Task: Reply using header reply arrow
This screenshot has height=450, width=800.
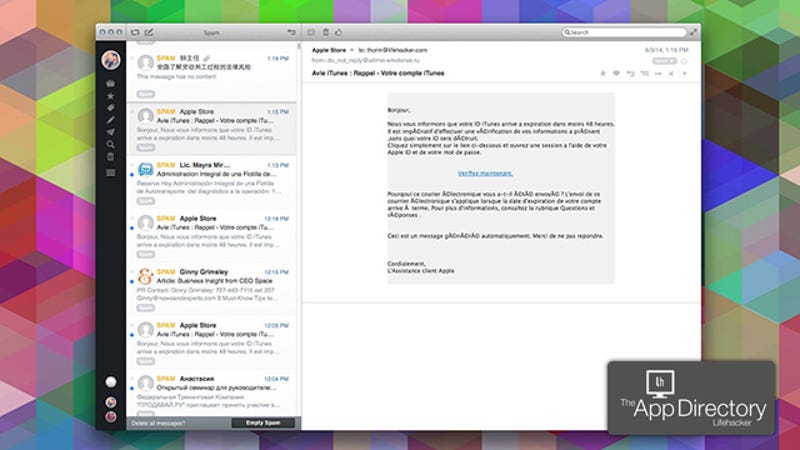Action: (630, 73)
